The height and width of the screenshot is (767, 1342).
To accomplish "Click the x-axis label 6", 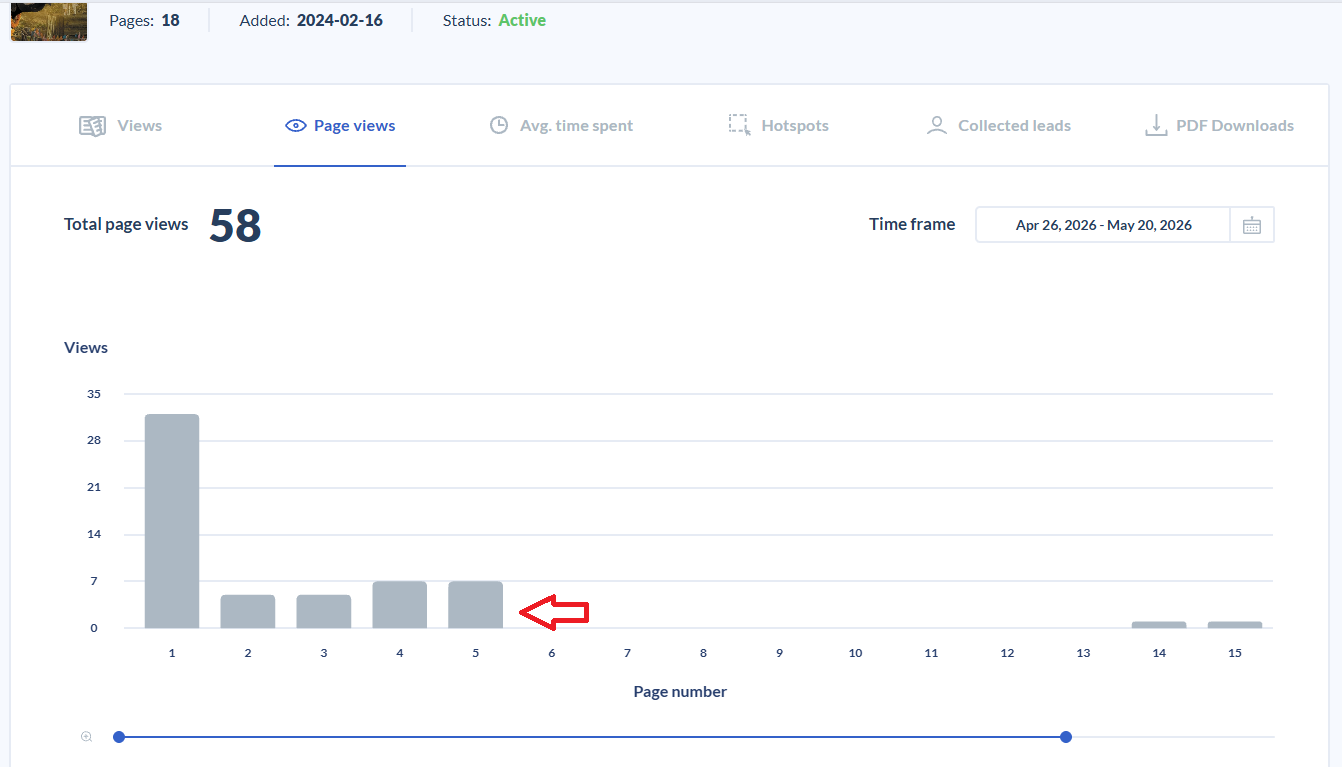I will (552, 653).
